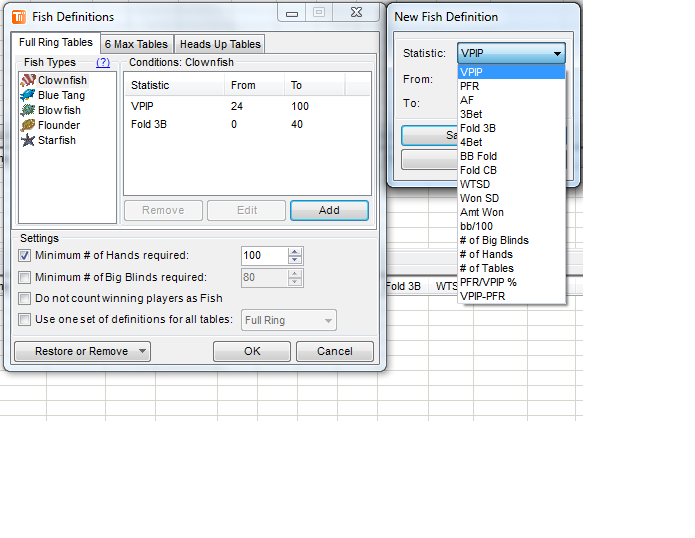Close the Fish Definitions dialog
Viewport: 695px width, 538px height.
point(356,12)
